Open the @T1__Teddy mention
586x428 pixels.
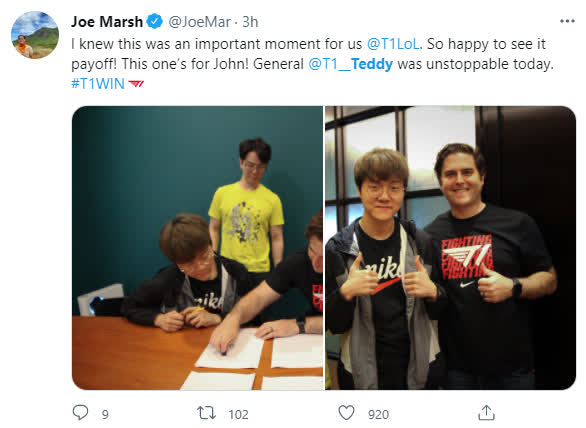click(x=351, y=64)
